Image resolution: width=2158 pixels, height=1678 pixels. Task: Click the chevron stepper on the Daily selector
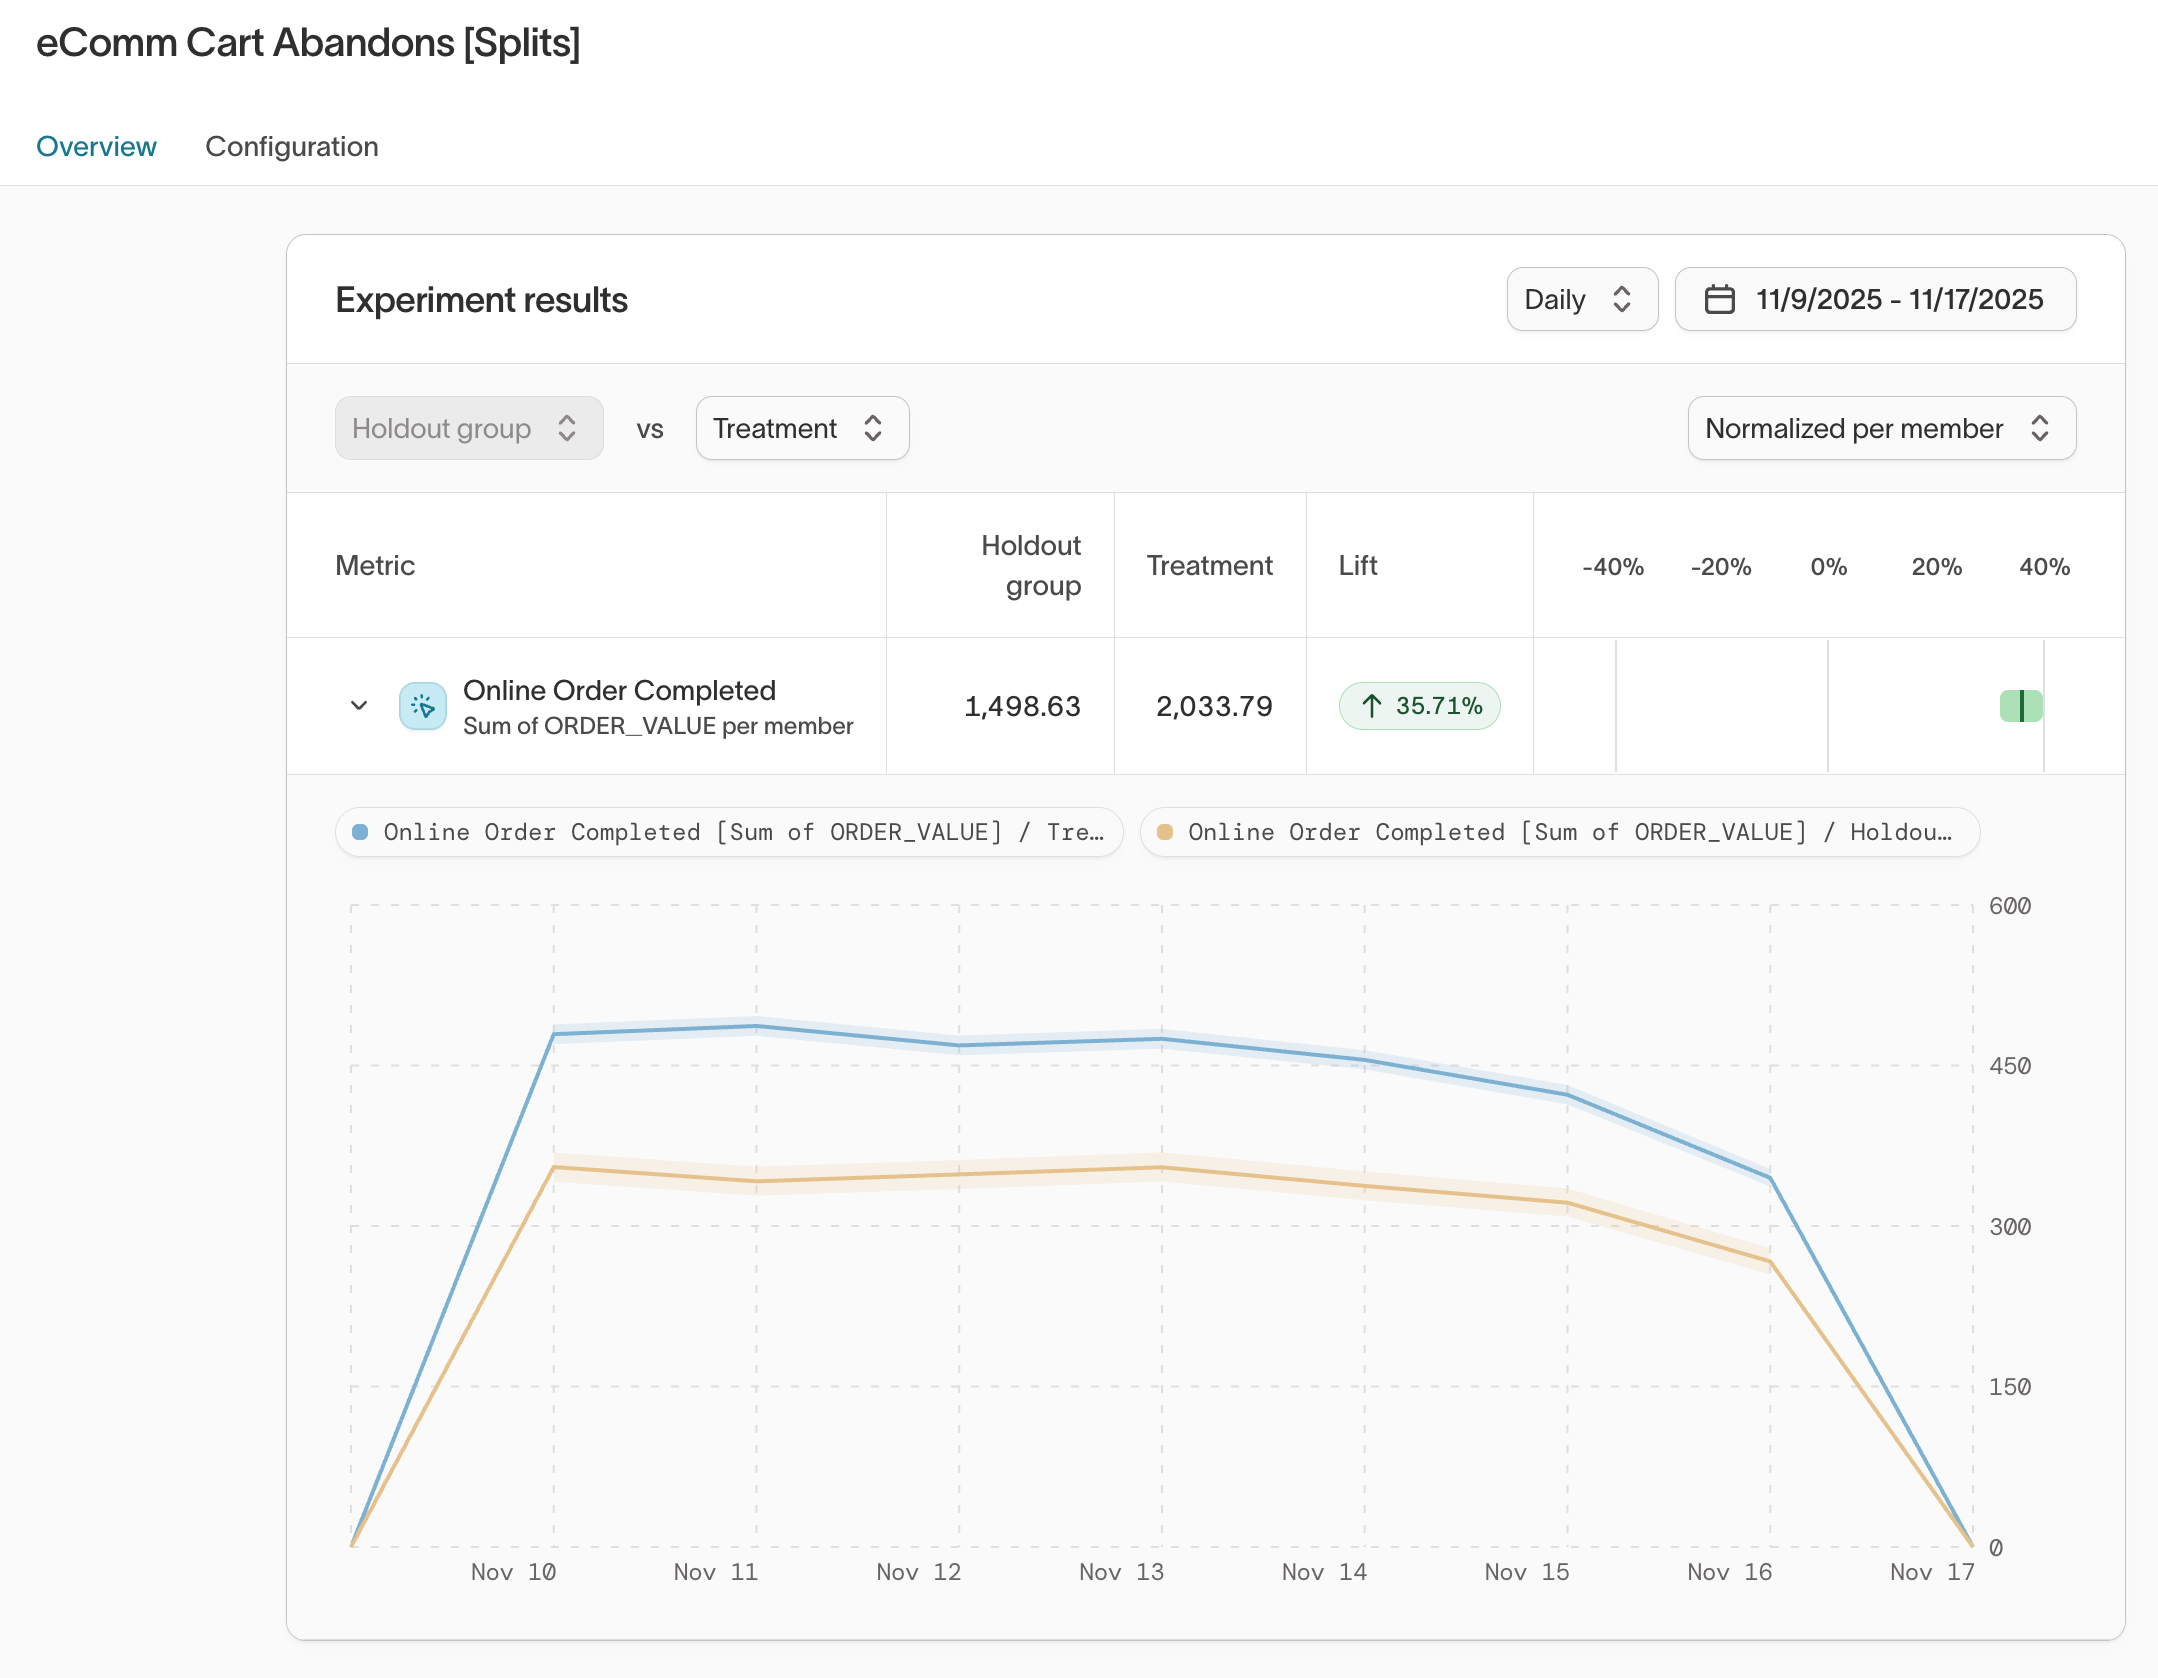1622,299
